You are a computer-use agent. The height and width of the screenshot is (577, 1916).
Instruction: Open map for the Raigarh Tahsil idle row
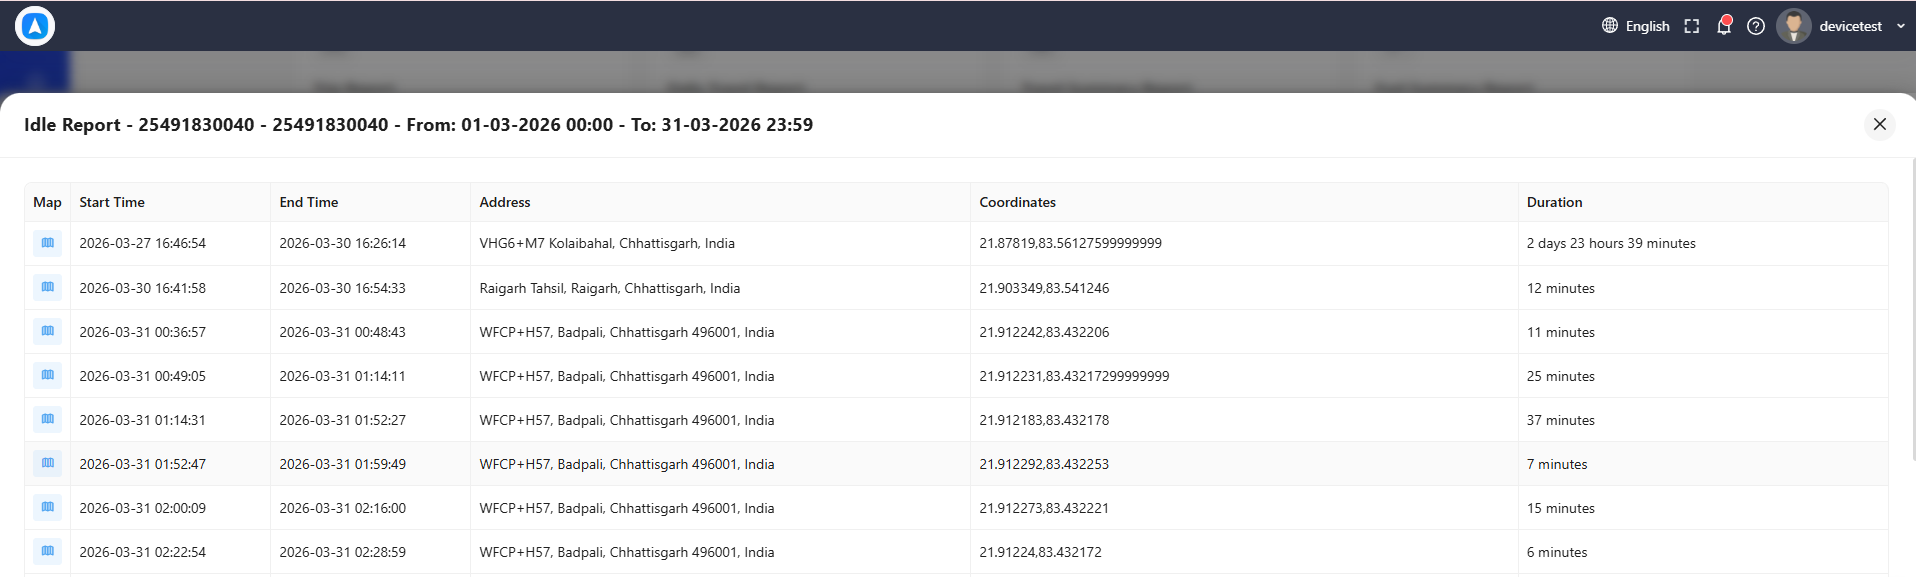(47, 287)
